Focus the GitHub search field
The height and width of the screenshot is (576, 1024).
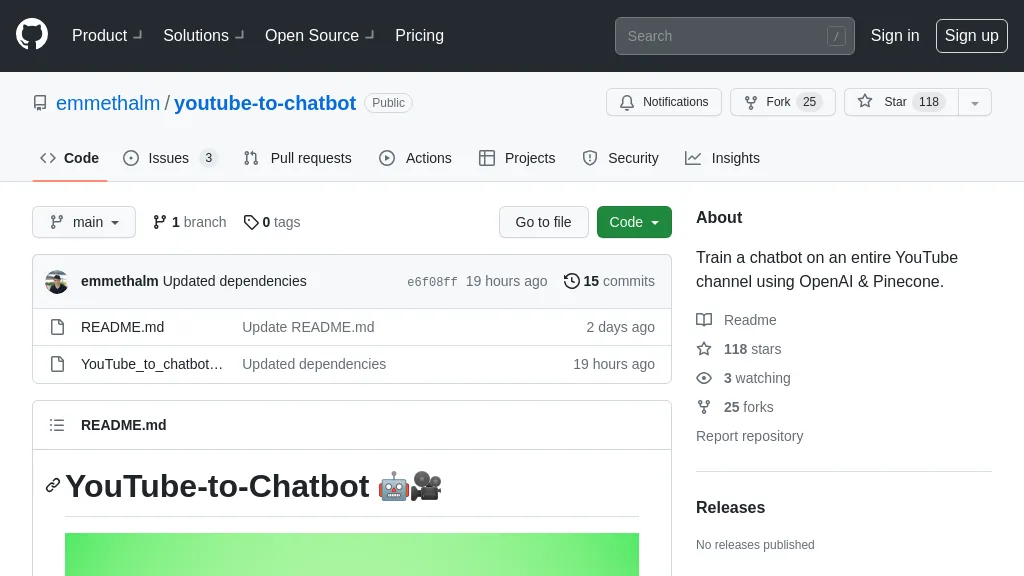click(734, 36)
